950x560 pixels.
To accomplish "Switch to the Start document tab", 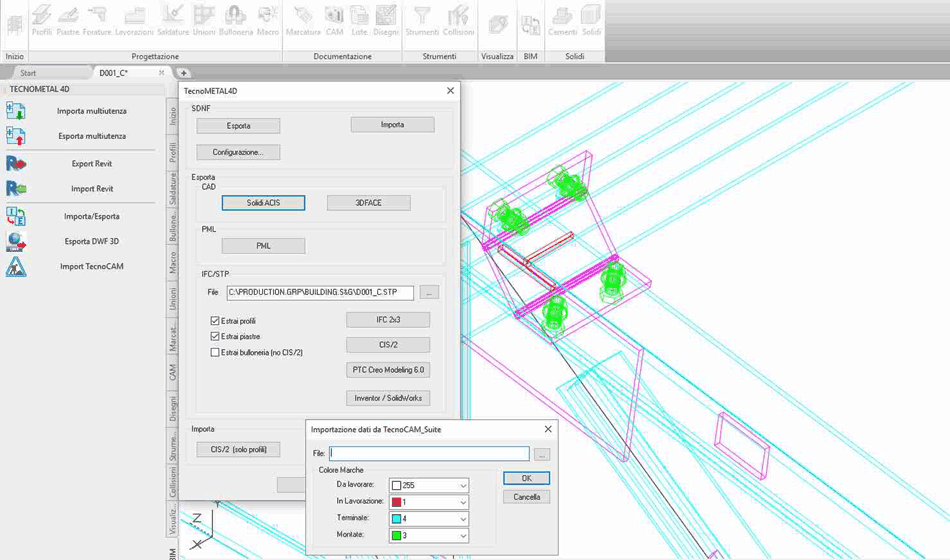I will [x=28, y=73].
